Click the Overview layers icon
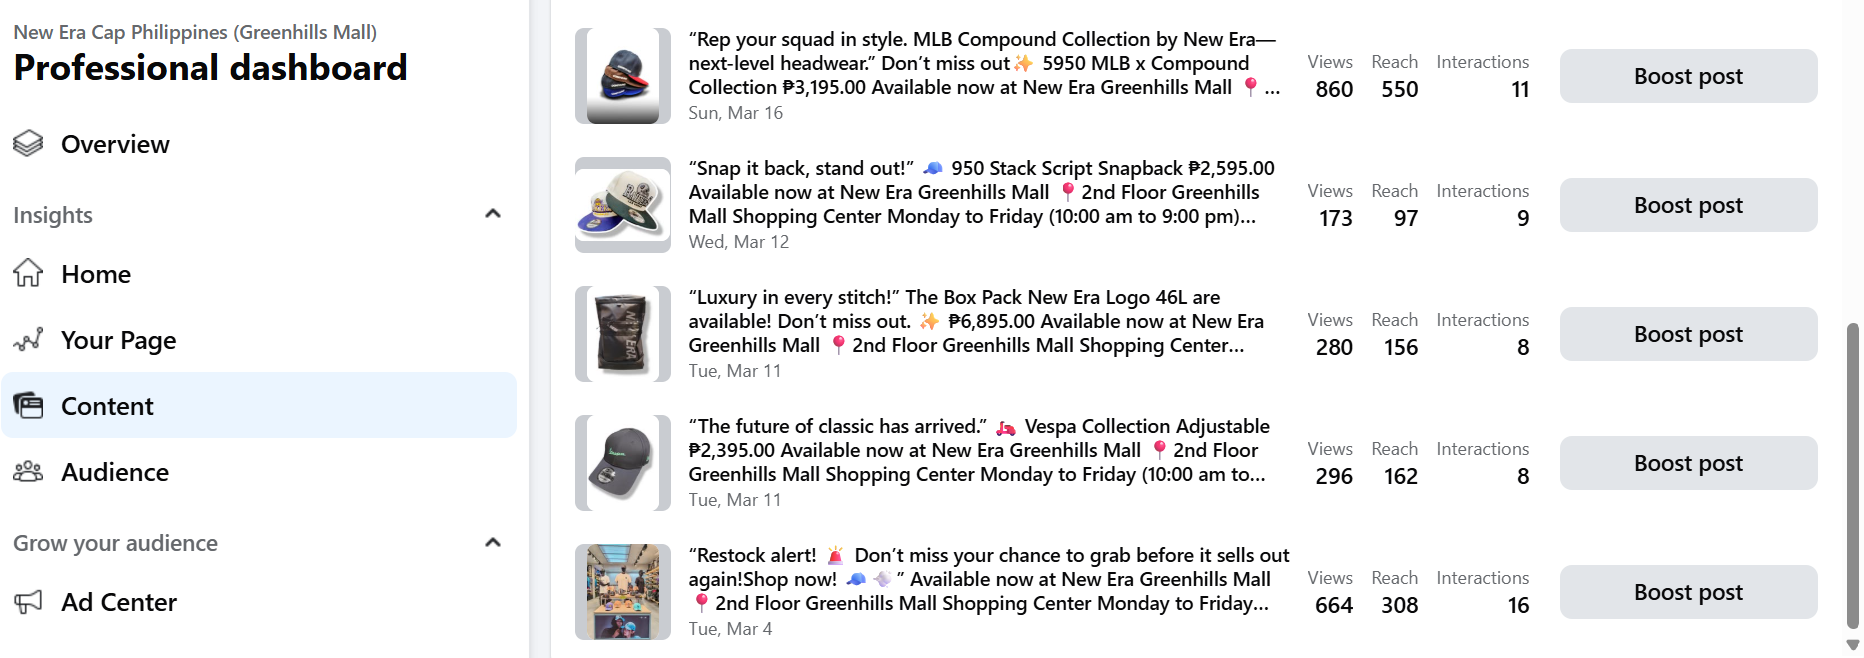The height and width of the screenshot is (658, 1864). coord(28,144)
